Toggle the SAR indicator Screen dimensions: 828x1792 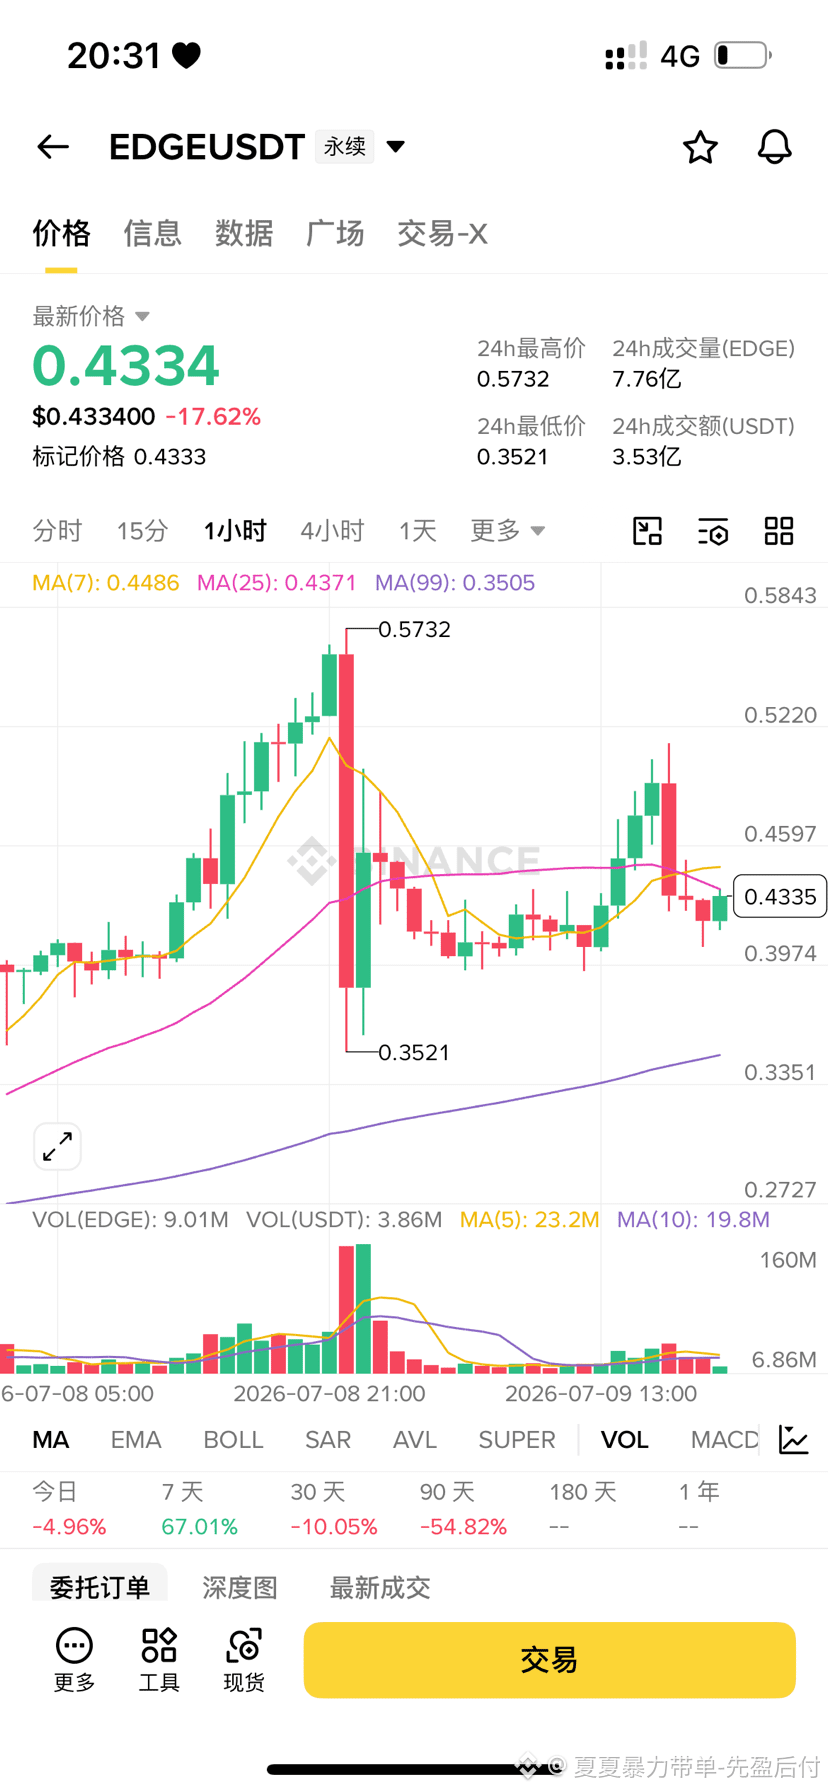click(x=328, y=1440)
